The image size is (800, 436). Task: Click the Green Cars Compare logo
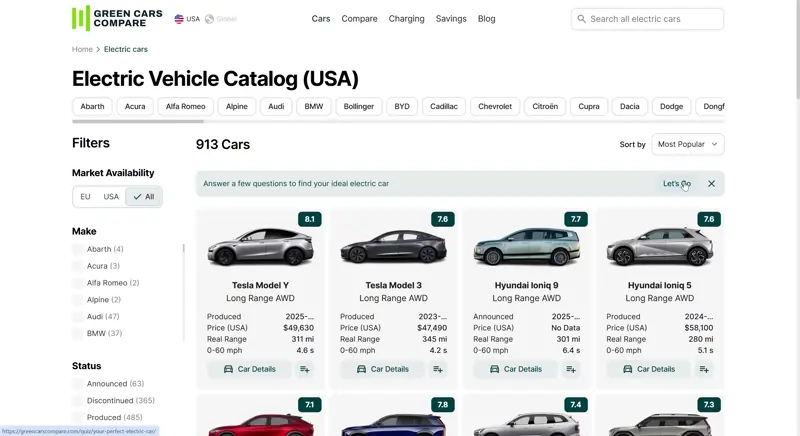117,18
